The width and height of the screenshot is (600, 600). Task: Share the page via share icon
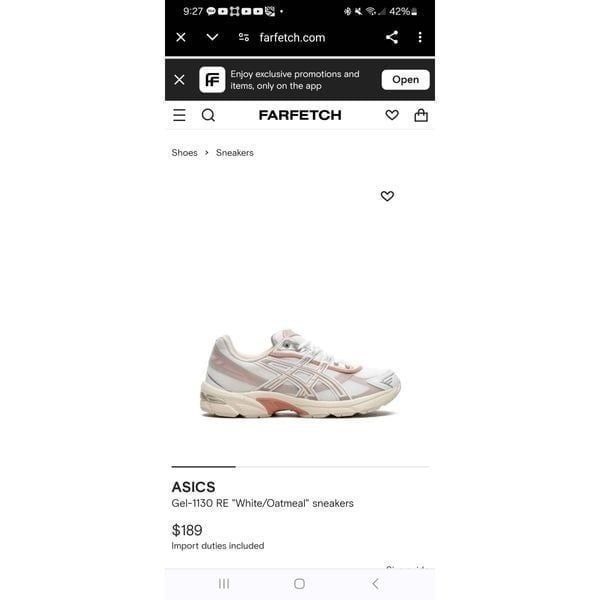[392, 37]
